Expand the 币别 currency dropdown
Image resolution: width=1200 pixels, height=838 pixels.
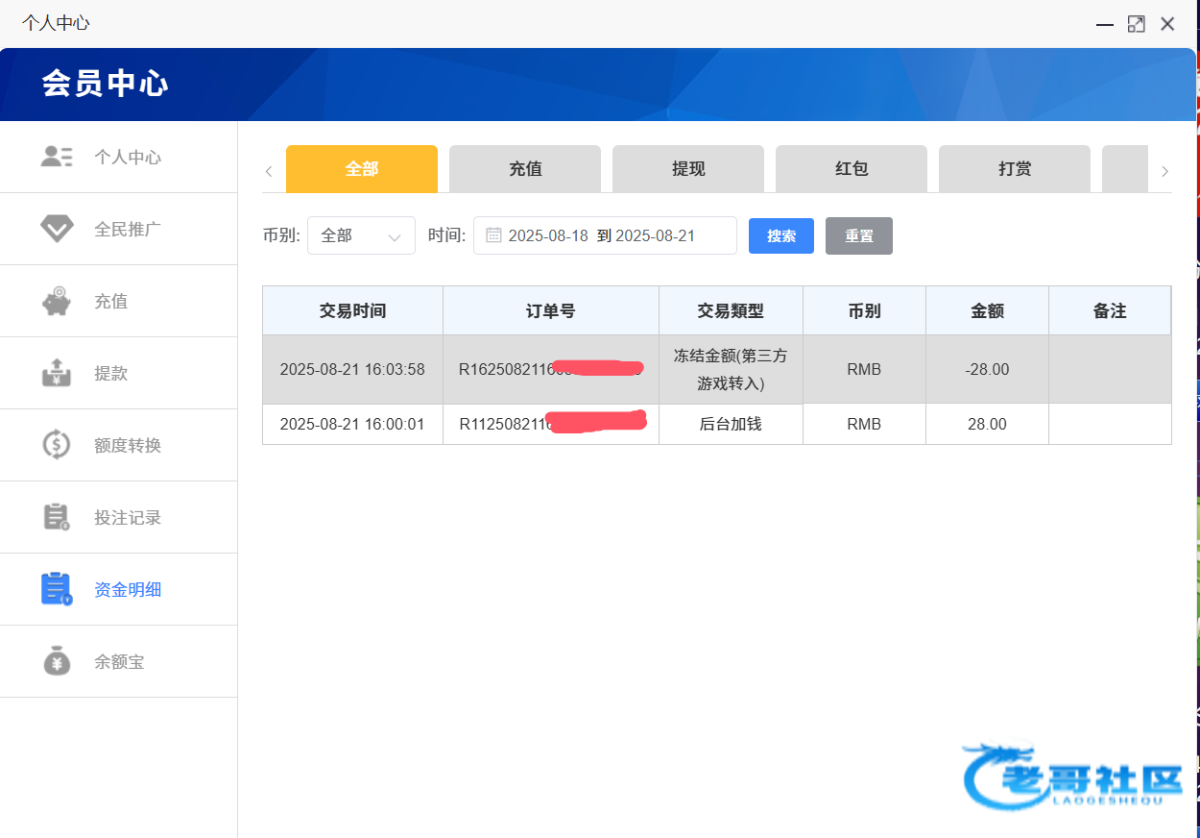point(361,236)
